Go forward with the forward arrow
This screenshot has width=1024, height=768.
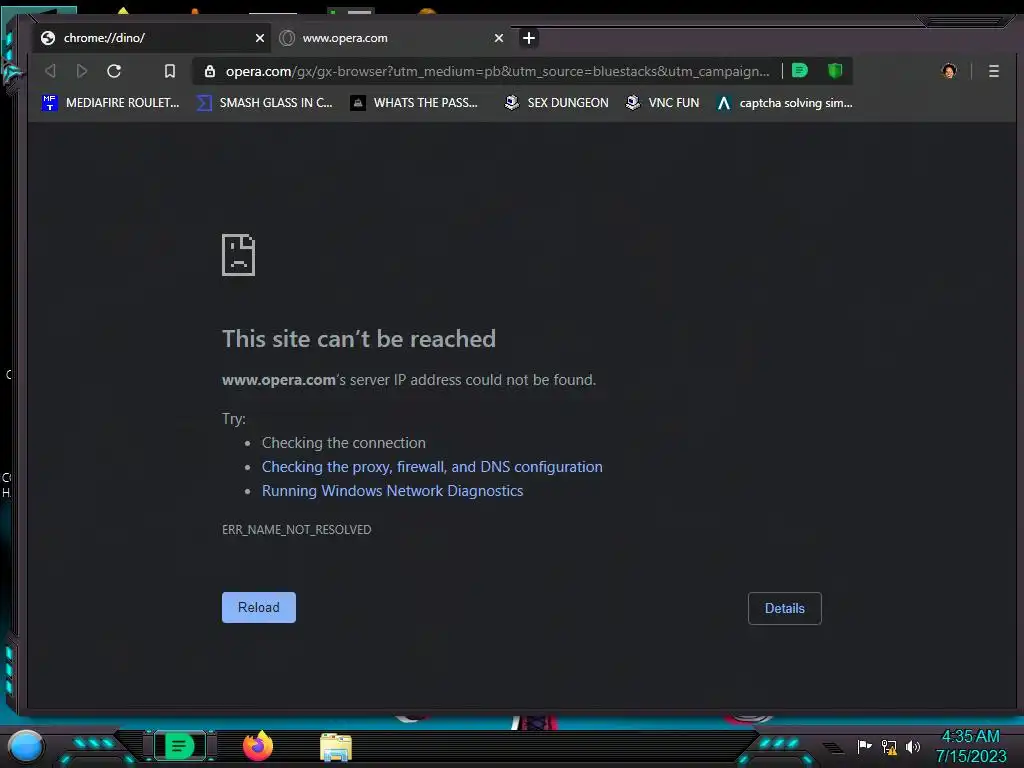click(x=82, y=71)
